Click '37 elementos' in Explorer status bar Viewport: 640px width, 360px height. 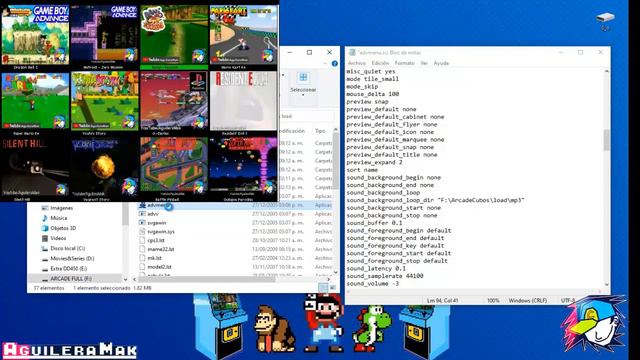pos(49,288)
